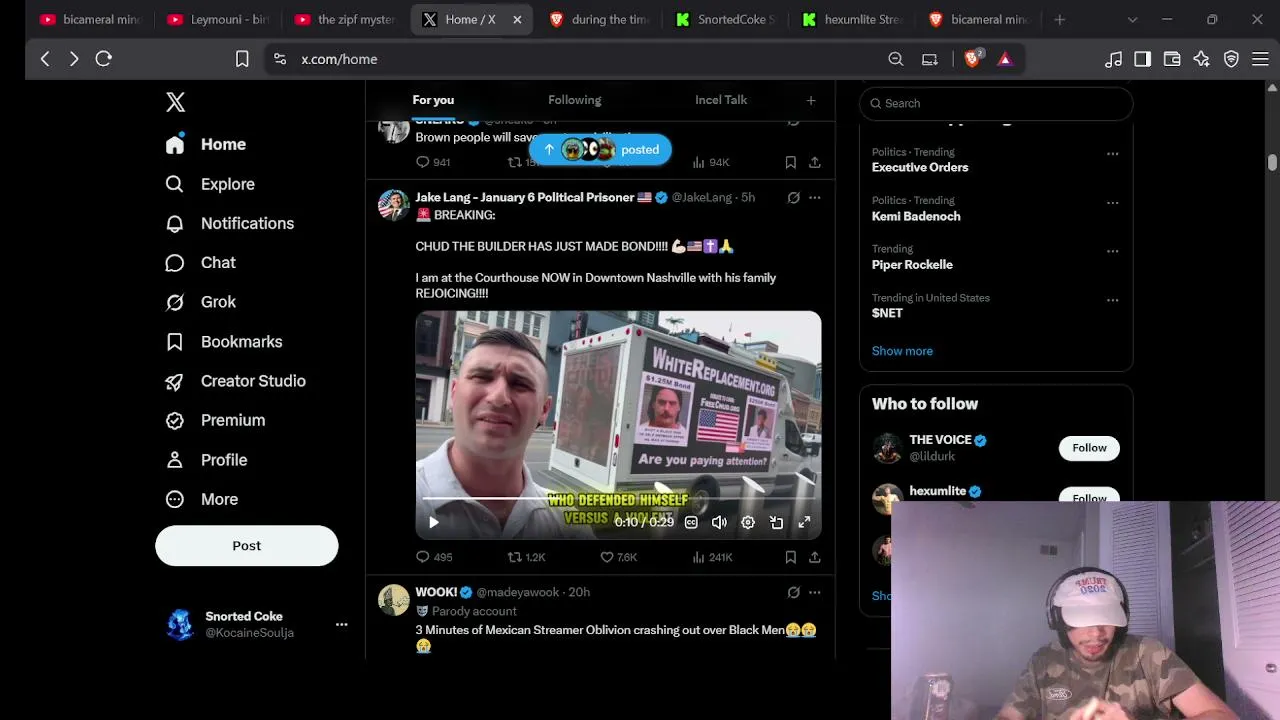The image size is (1280, 720).
Task: Seek on the video progress bar
Action: (x=618, y=498)
